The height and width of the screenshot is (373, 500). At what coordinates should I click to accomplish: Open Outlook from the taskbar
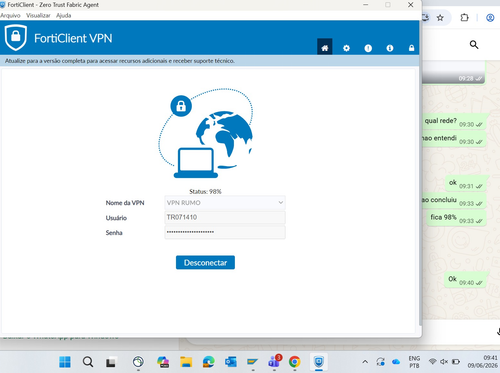coord(231,362)
